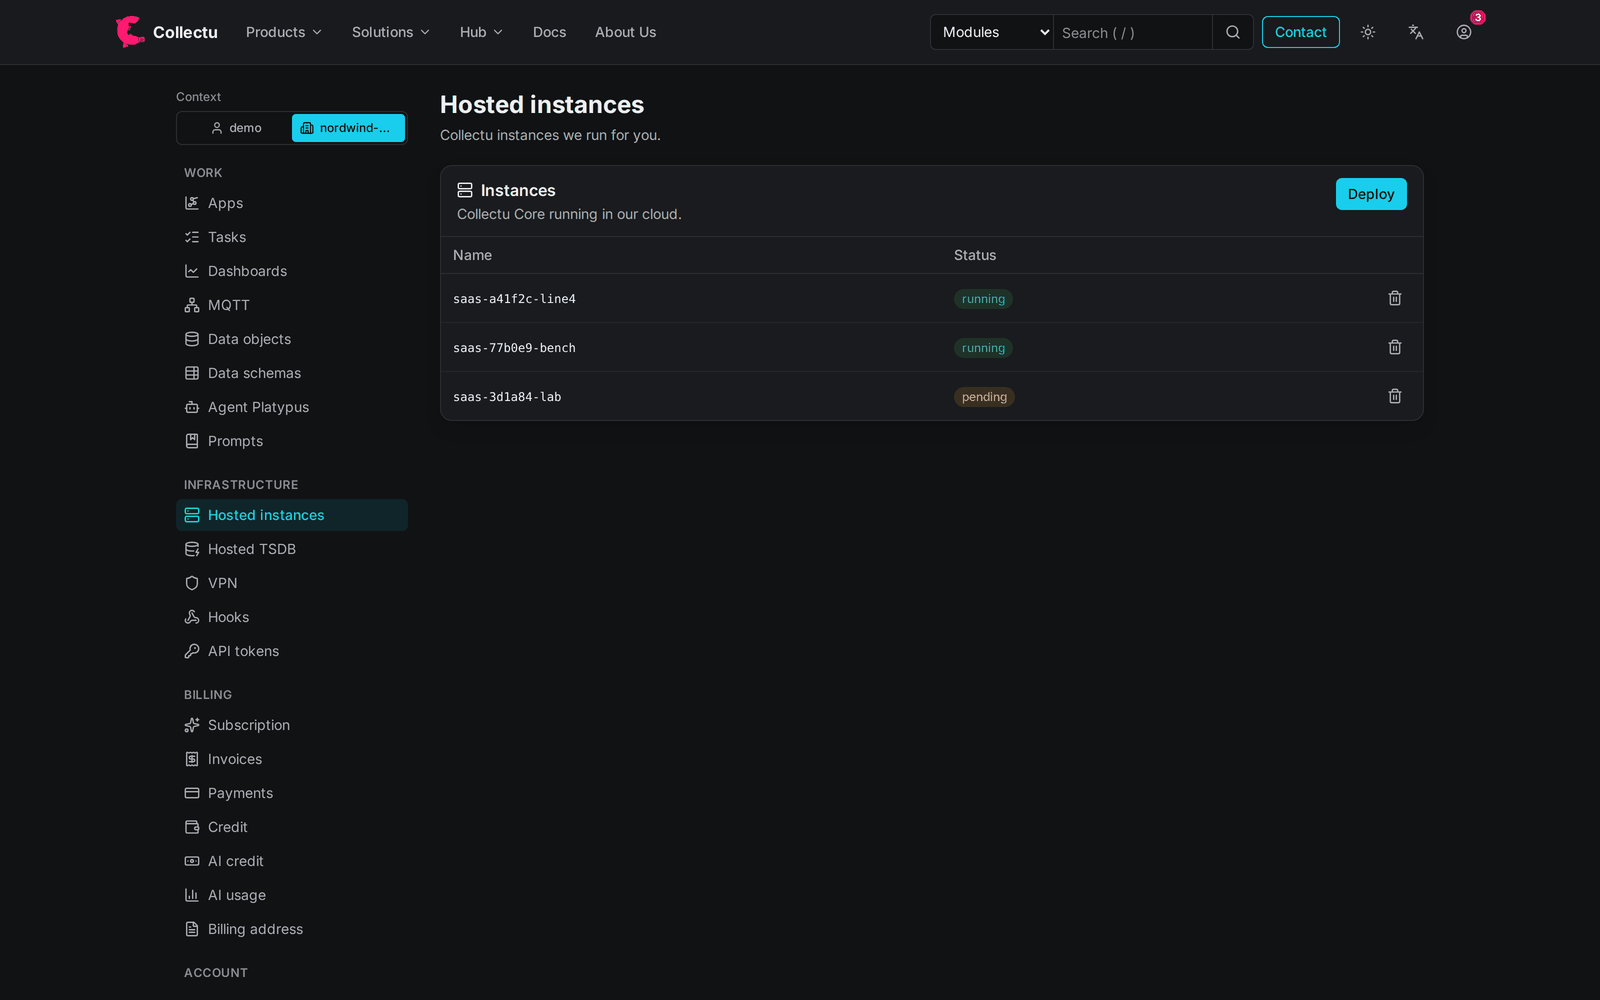Click the Hosted TSDB database icon
1600x1000 pixels.
coord(192,549)
